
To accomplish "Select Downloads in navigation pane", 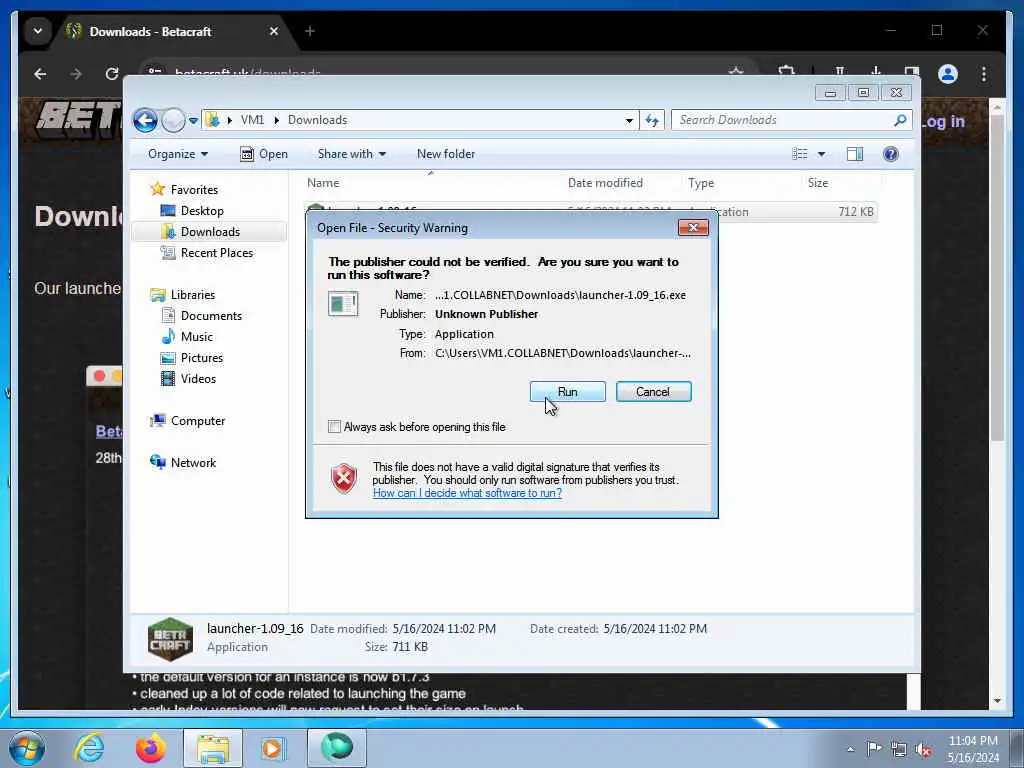I will point(210,232).
